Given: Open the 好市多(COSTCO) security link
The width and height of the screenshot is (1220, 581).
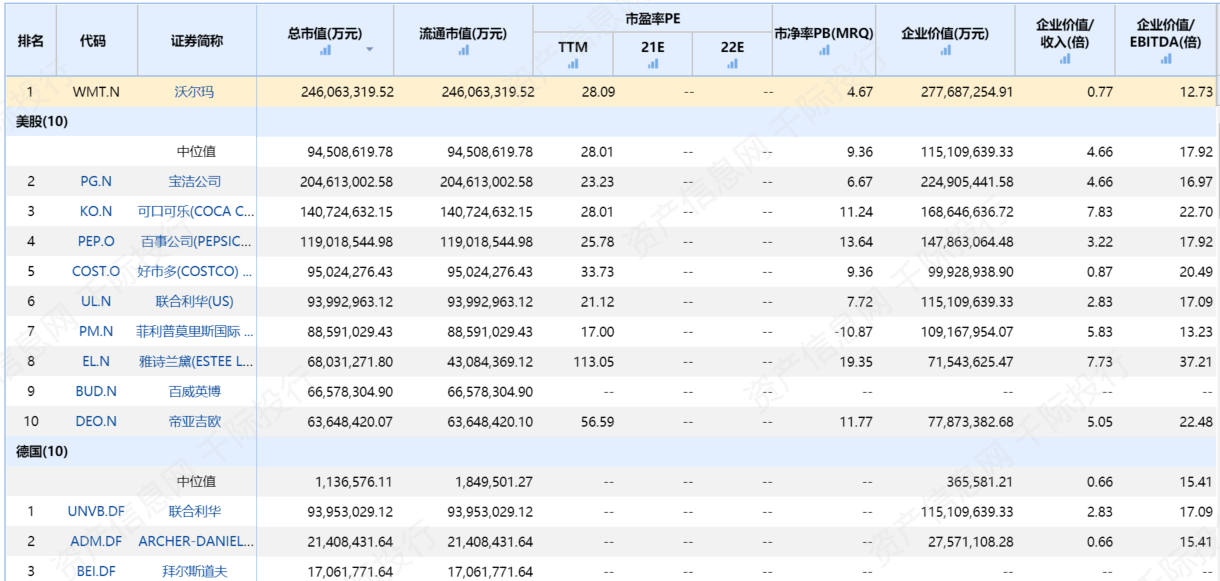Looking at the screenshot, I should (196, 272).
